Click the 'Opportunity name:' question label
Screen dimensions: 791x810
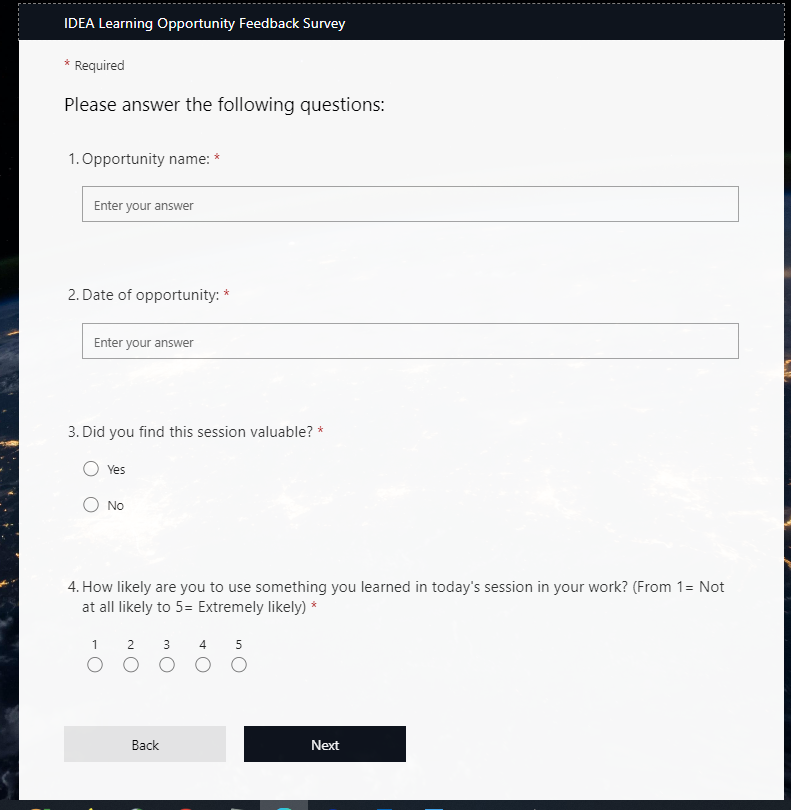pyautogui.click(x=146, y=159)
